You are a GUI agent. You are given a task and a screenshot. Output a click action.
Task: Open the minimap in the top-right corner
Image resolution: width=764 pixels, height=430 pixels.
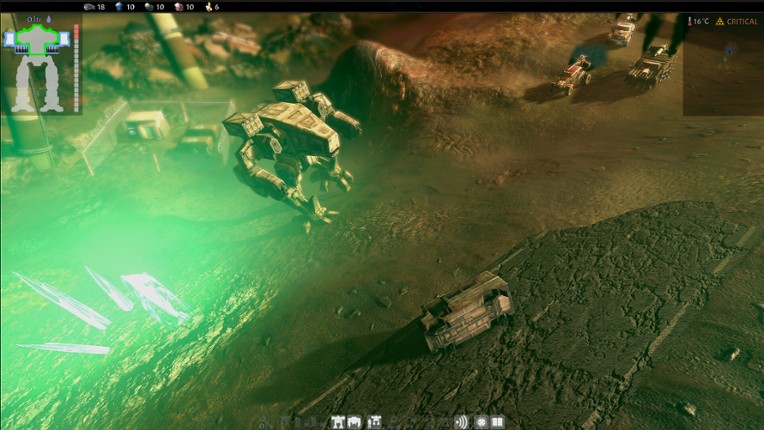(x=723, y=72)
